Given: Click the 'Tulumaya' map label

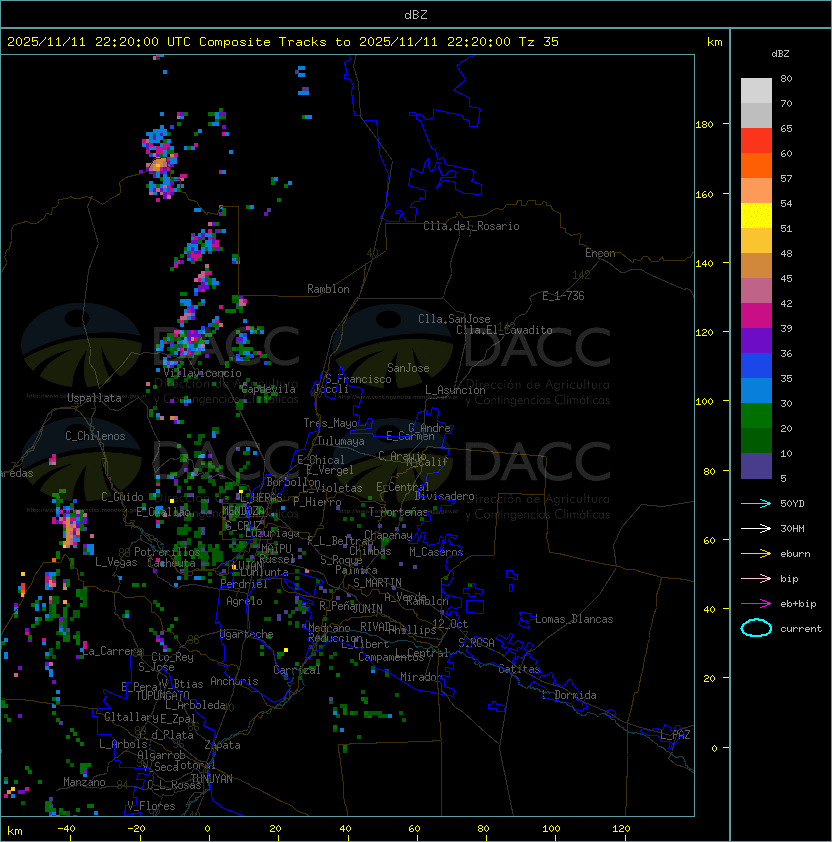Looking at the screenshot, I should [341, 441].
